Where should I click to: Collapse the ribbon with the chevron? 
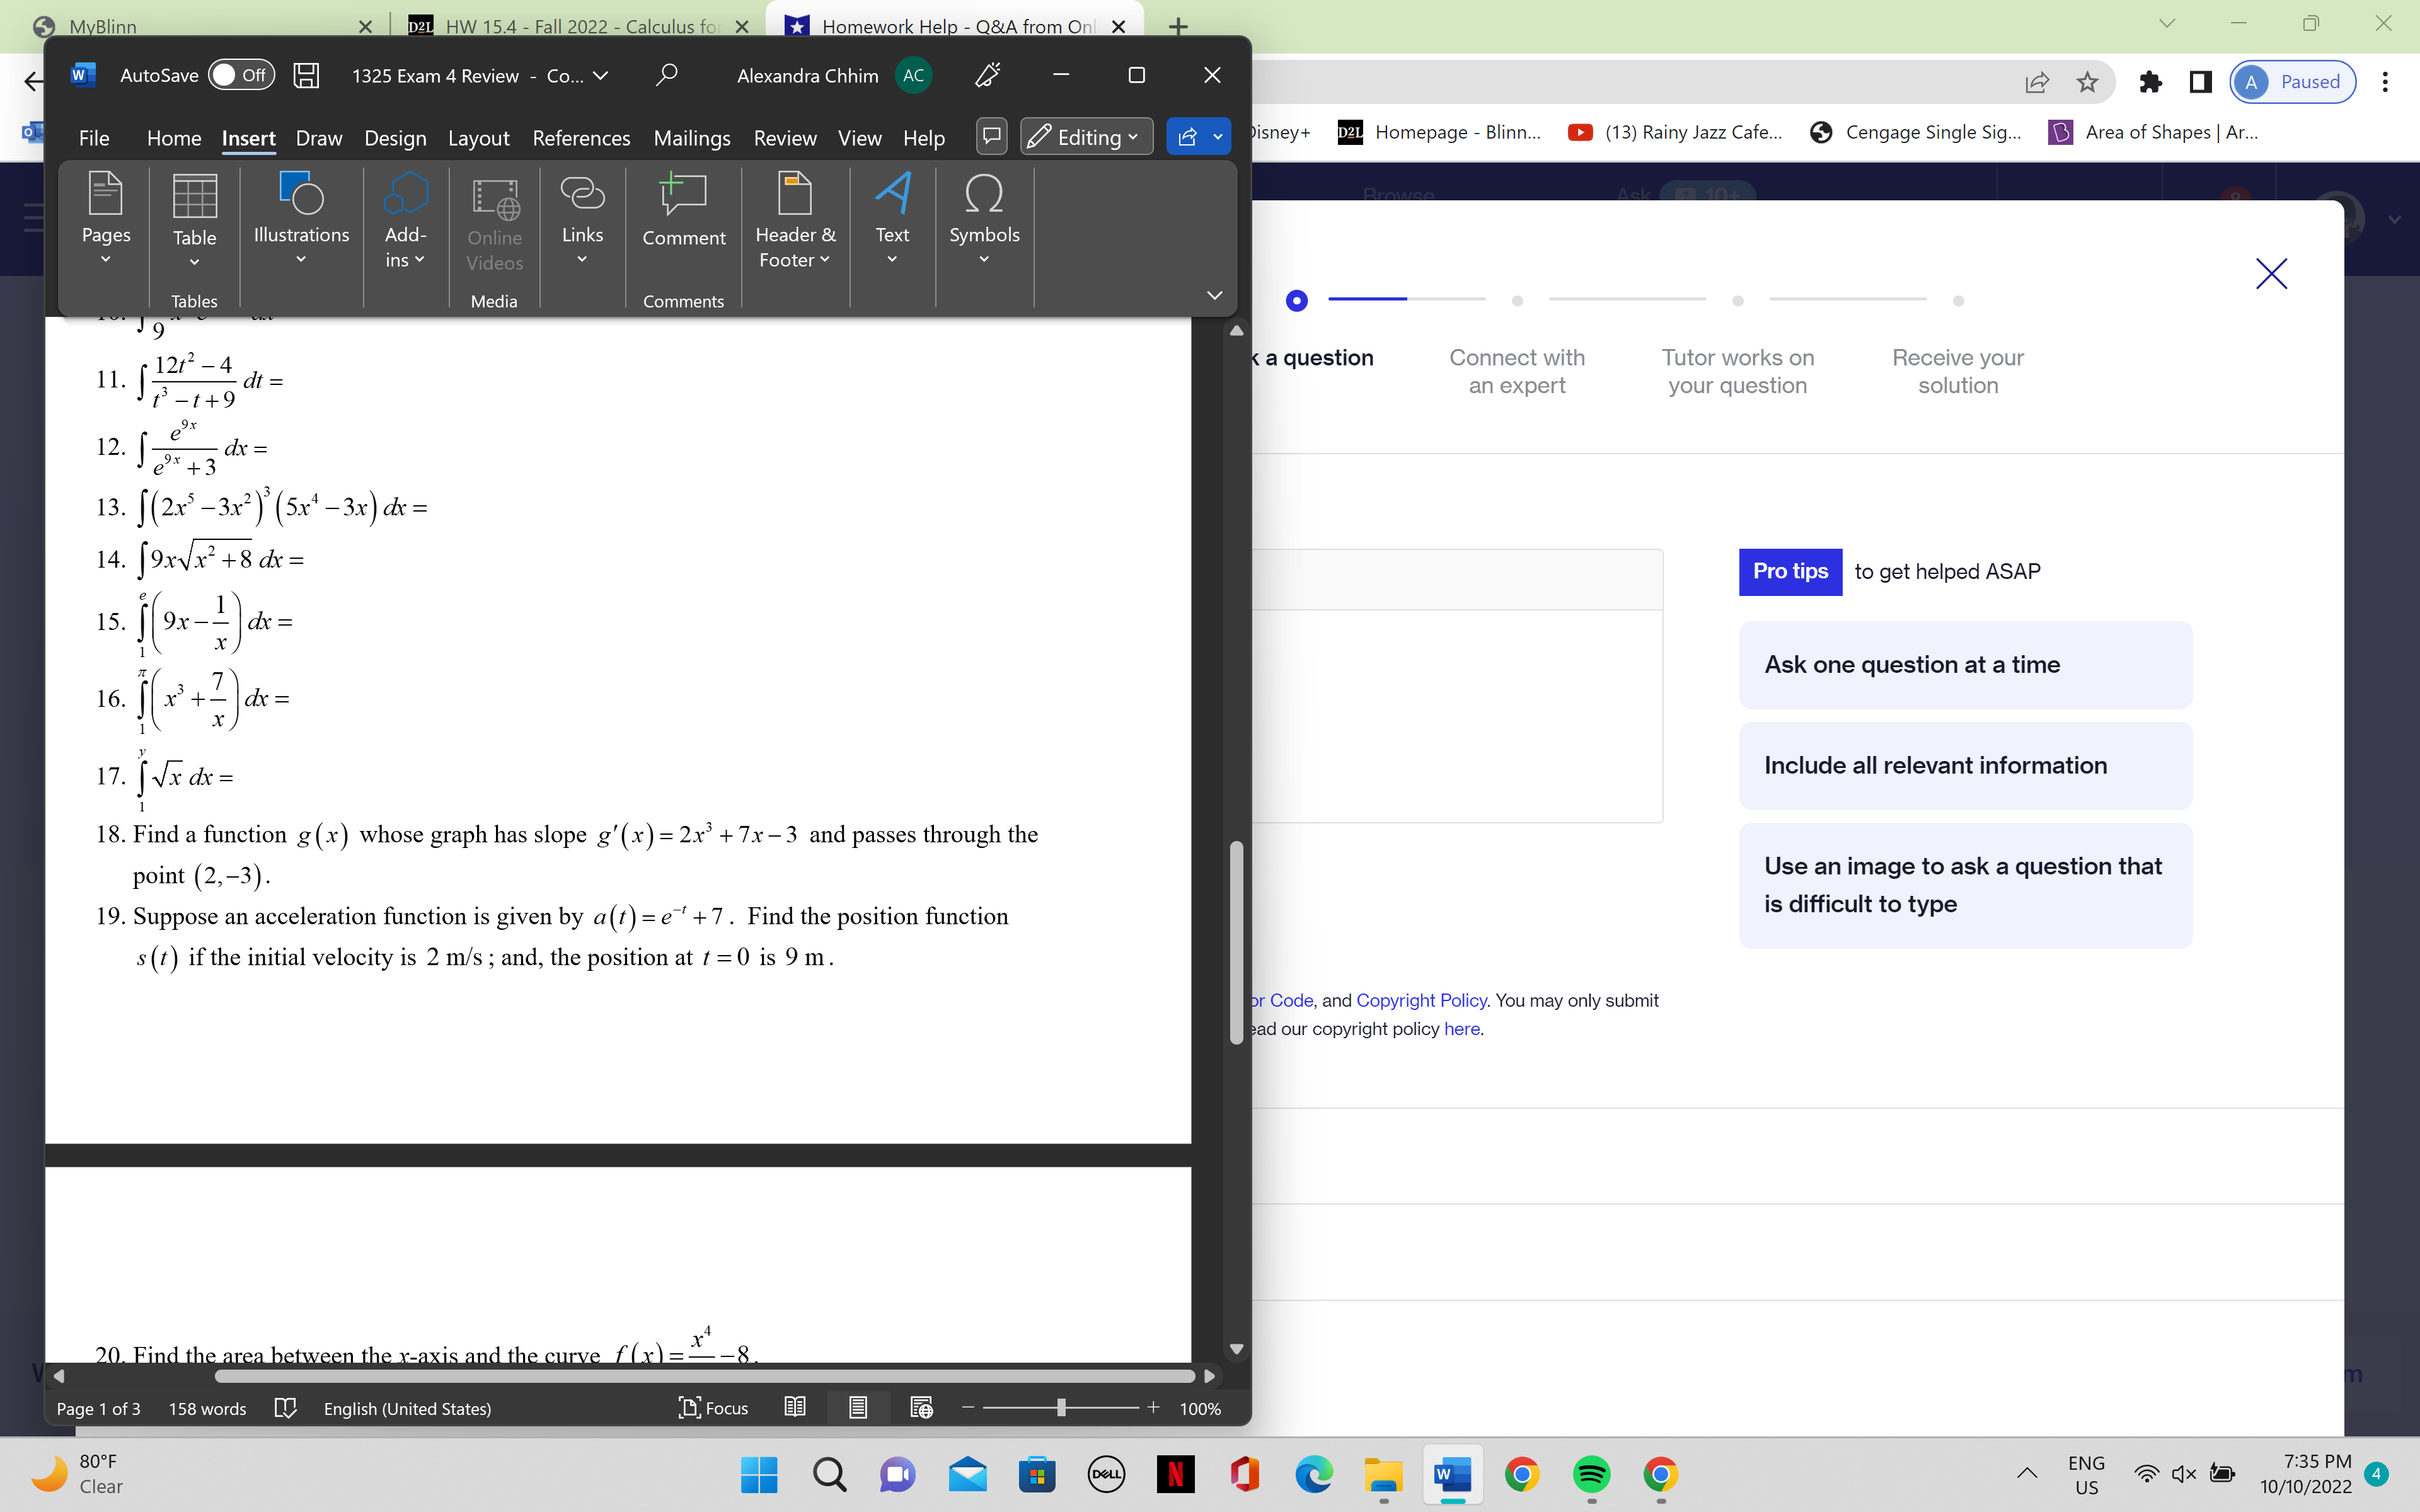click(x=1214, y=295)
